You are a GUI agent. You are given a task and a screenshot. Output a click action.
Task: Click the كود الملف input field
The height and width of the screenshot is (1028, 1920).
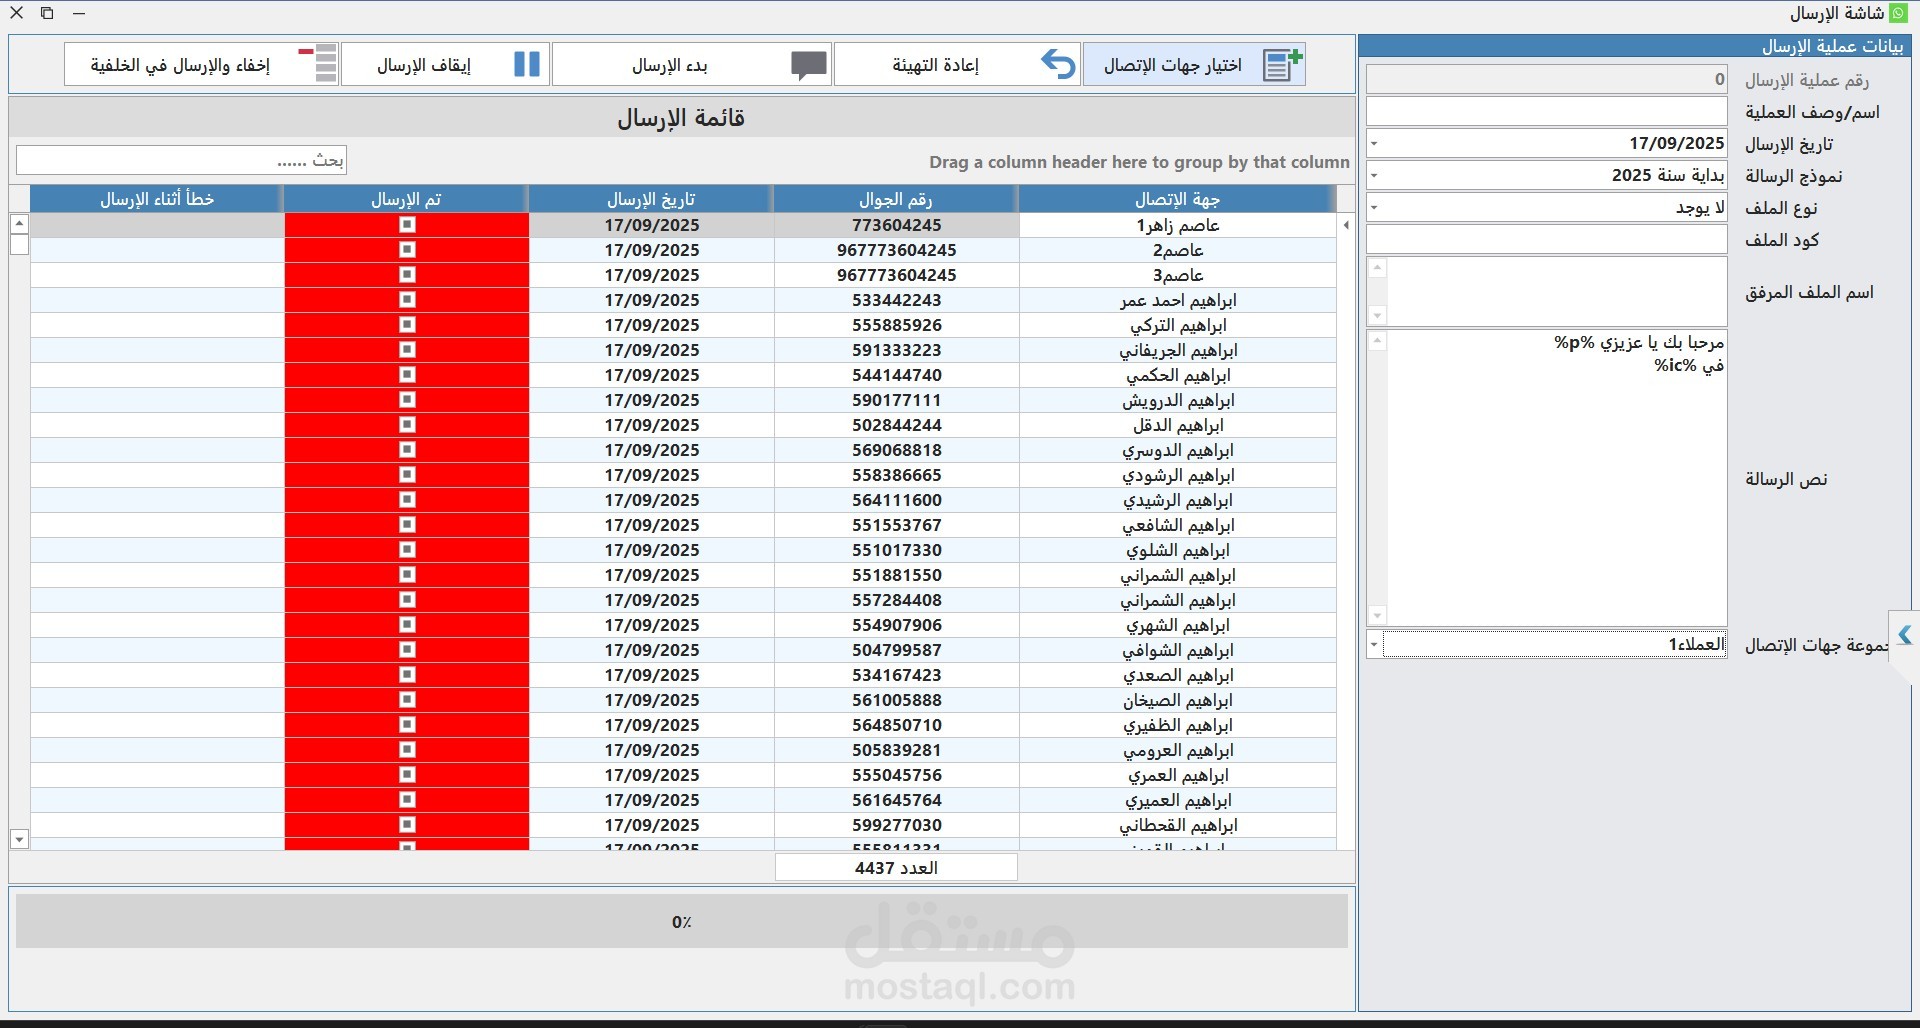click(x=1547, y=239)
